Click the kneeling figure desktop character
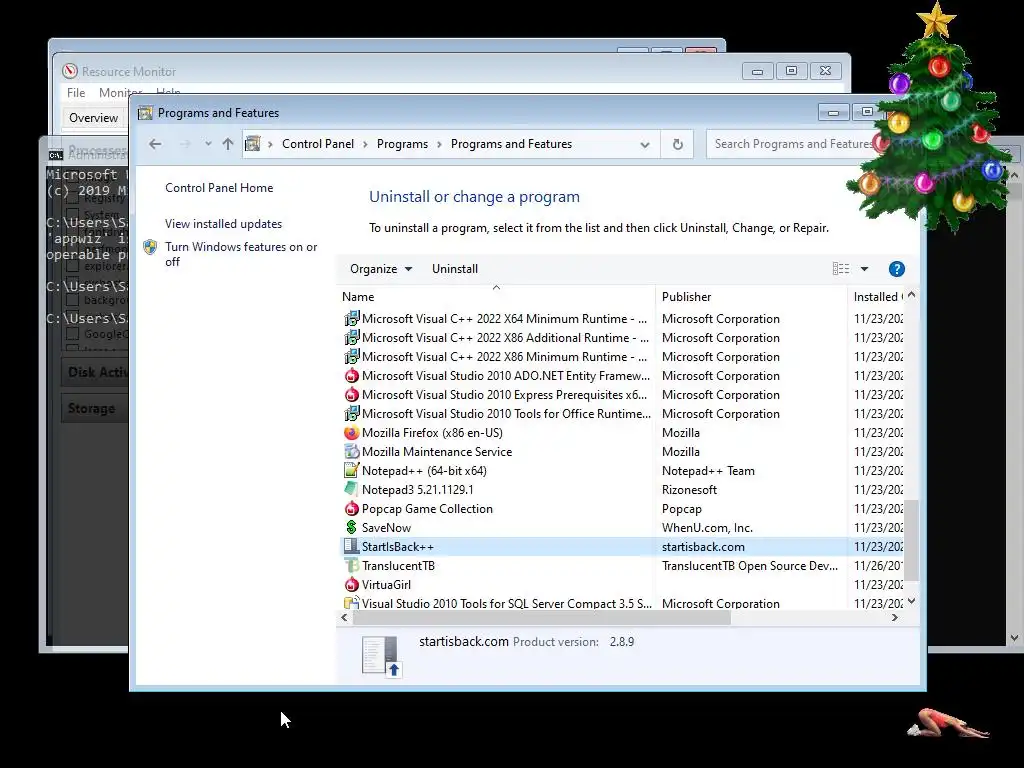Screen dimensions: 1024x768 948,724
